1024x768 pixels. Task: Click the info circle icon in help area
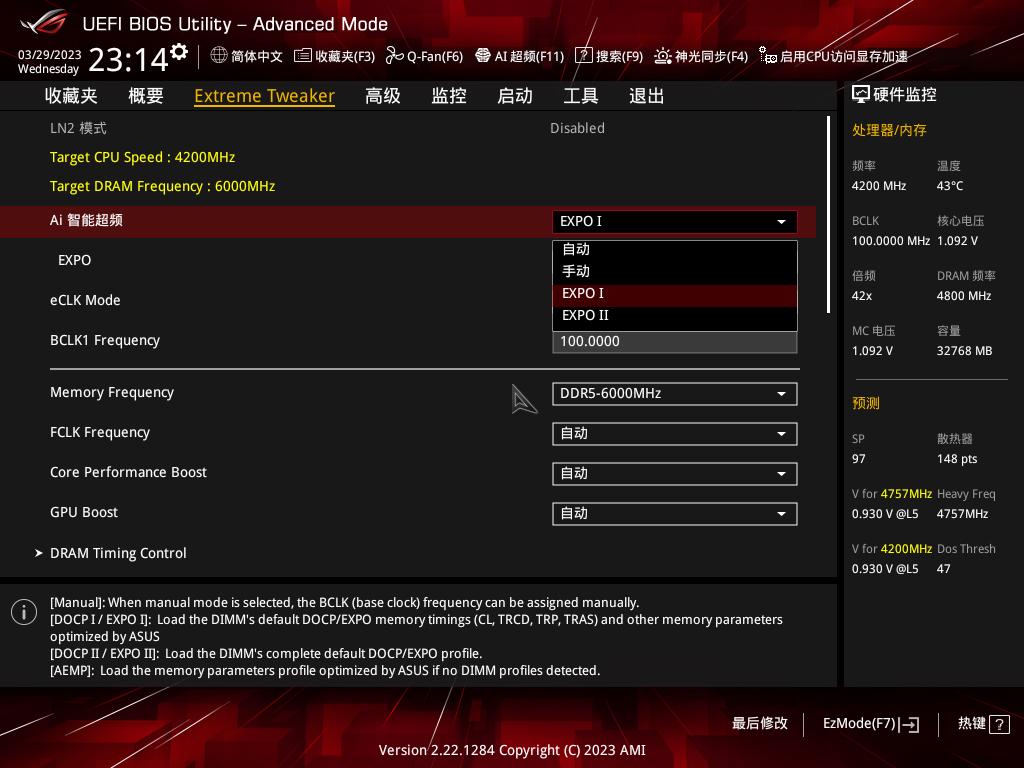[24, 612]
